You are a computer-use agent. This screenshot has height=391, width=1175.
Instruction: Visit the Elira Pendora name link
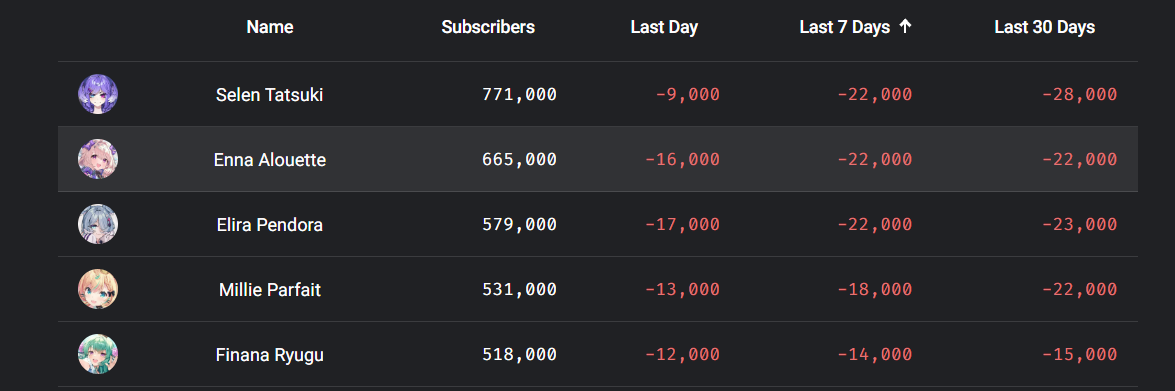(270, 225)
